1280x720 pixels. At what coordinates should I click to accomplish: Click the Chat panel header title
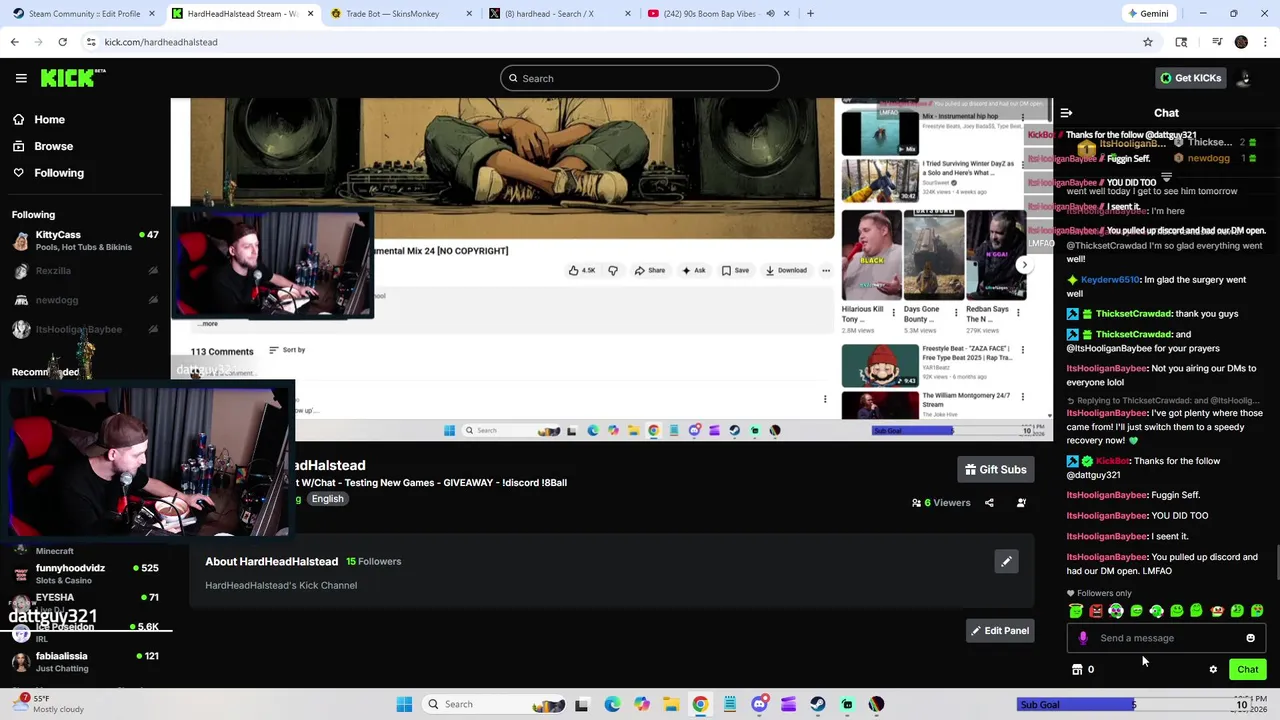tap(1166, 113)
